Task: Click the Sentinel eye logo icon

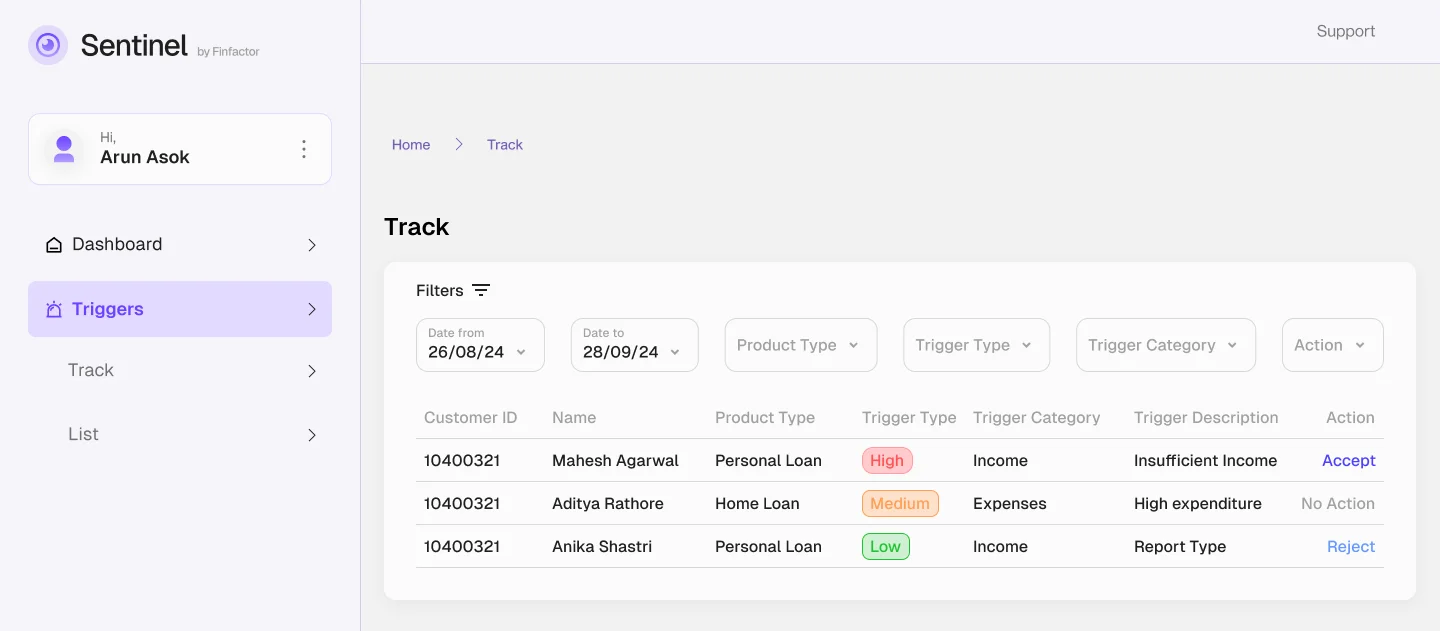Action: [48, 45]
